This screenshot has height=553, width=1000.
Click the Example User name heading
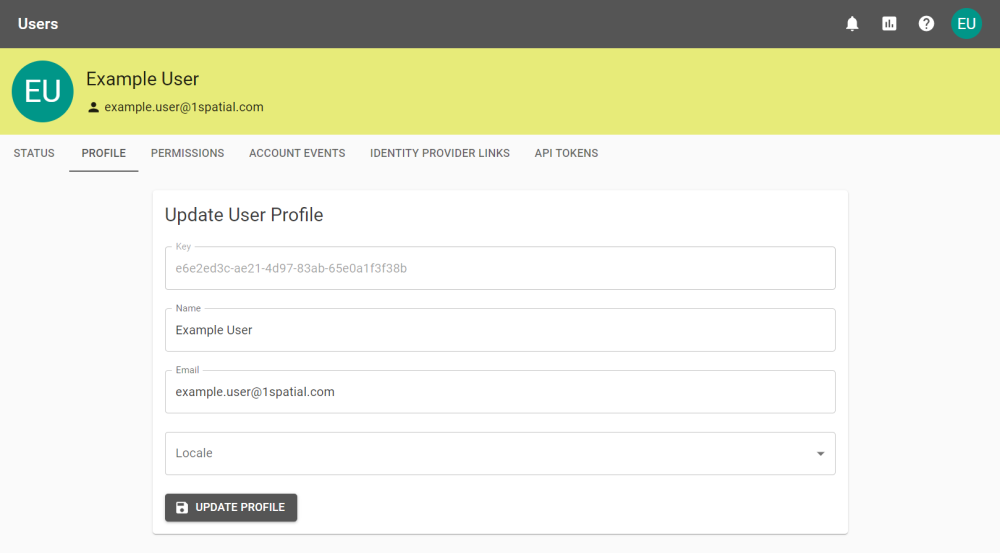[142, 79]
